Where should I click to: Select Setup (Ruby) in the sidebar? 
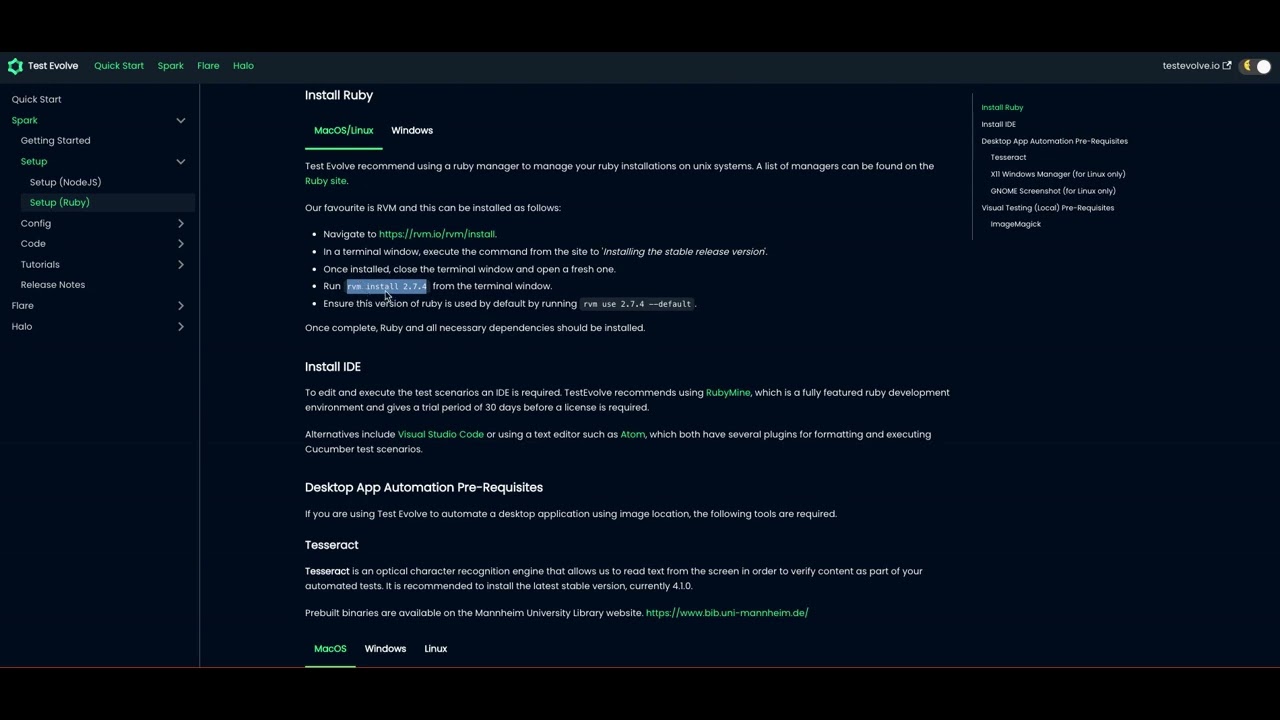[x=60, y=203]
